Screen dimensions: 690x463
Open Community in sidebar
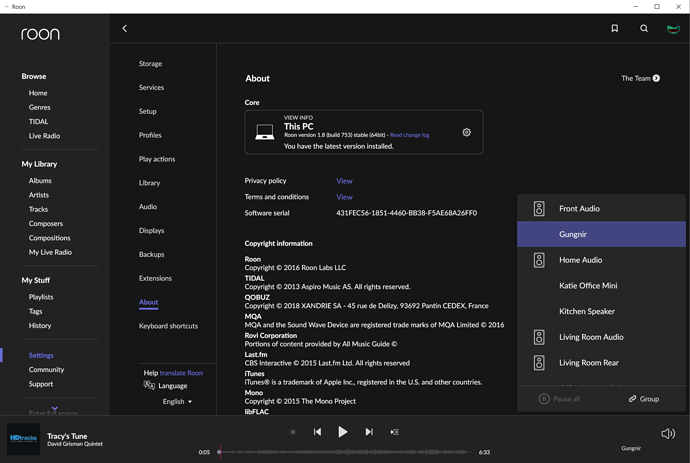(x=46, y=369)
